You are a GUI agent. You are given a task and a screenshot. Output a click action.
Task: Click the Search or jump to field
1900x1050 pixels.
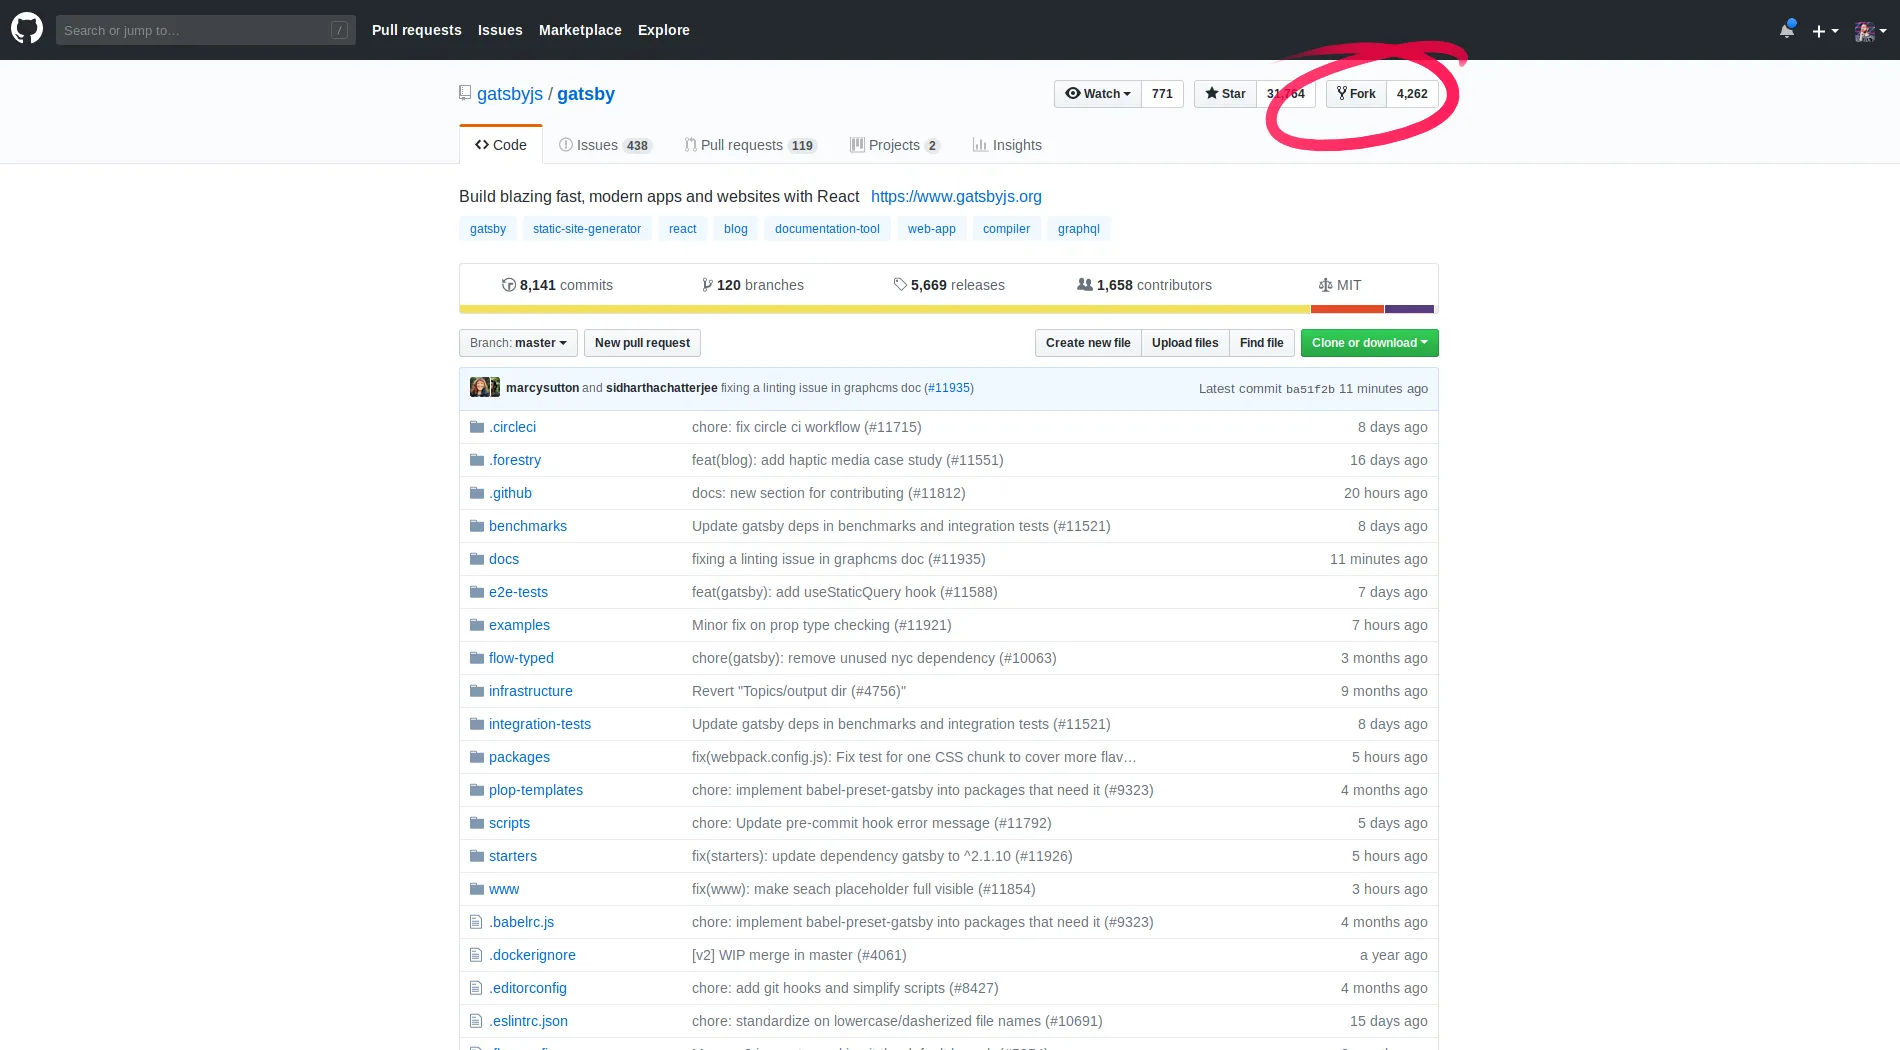point(205,30)
